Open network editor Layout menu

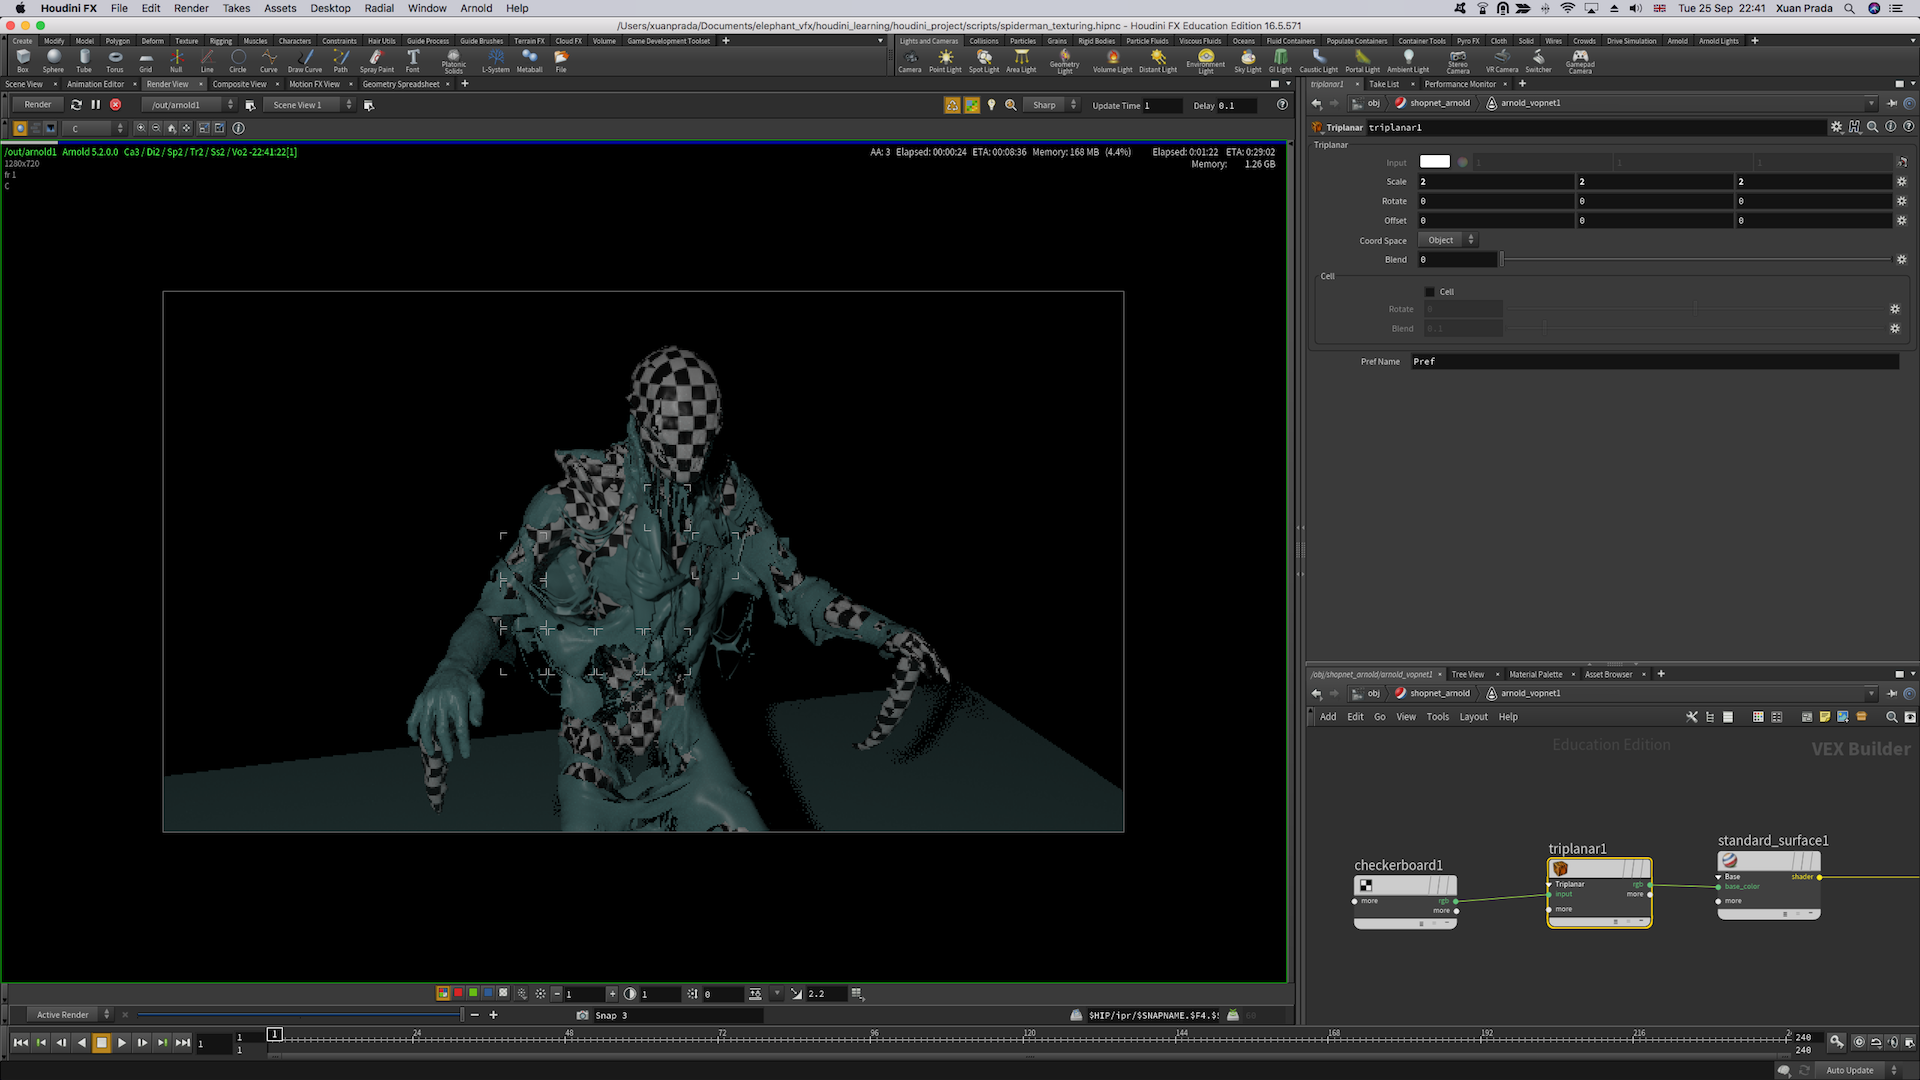pos(1473,717)
